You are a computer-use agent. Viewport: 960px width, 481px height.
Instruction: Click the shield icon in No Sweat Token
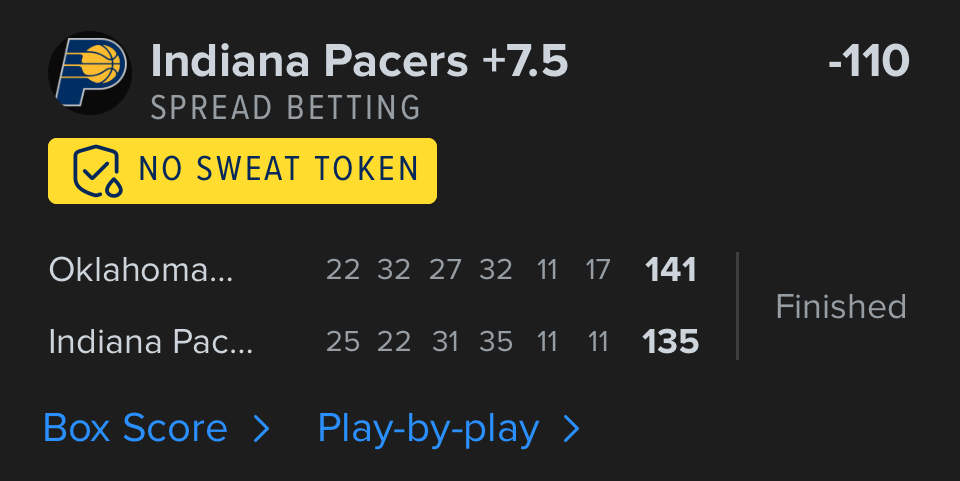[97, 171]
